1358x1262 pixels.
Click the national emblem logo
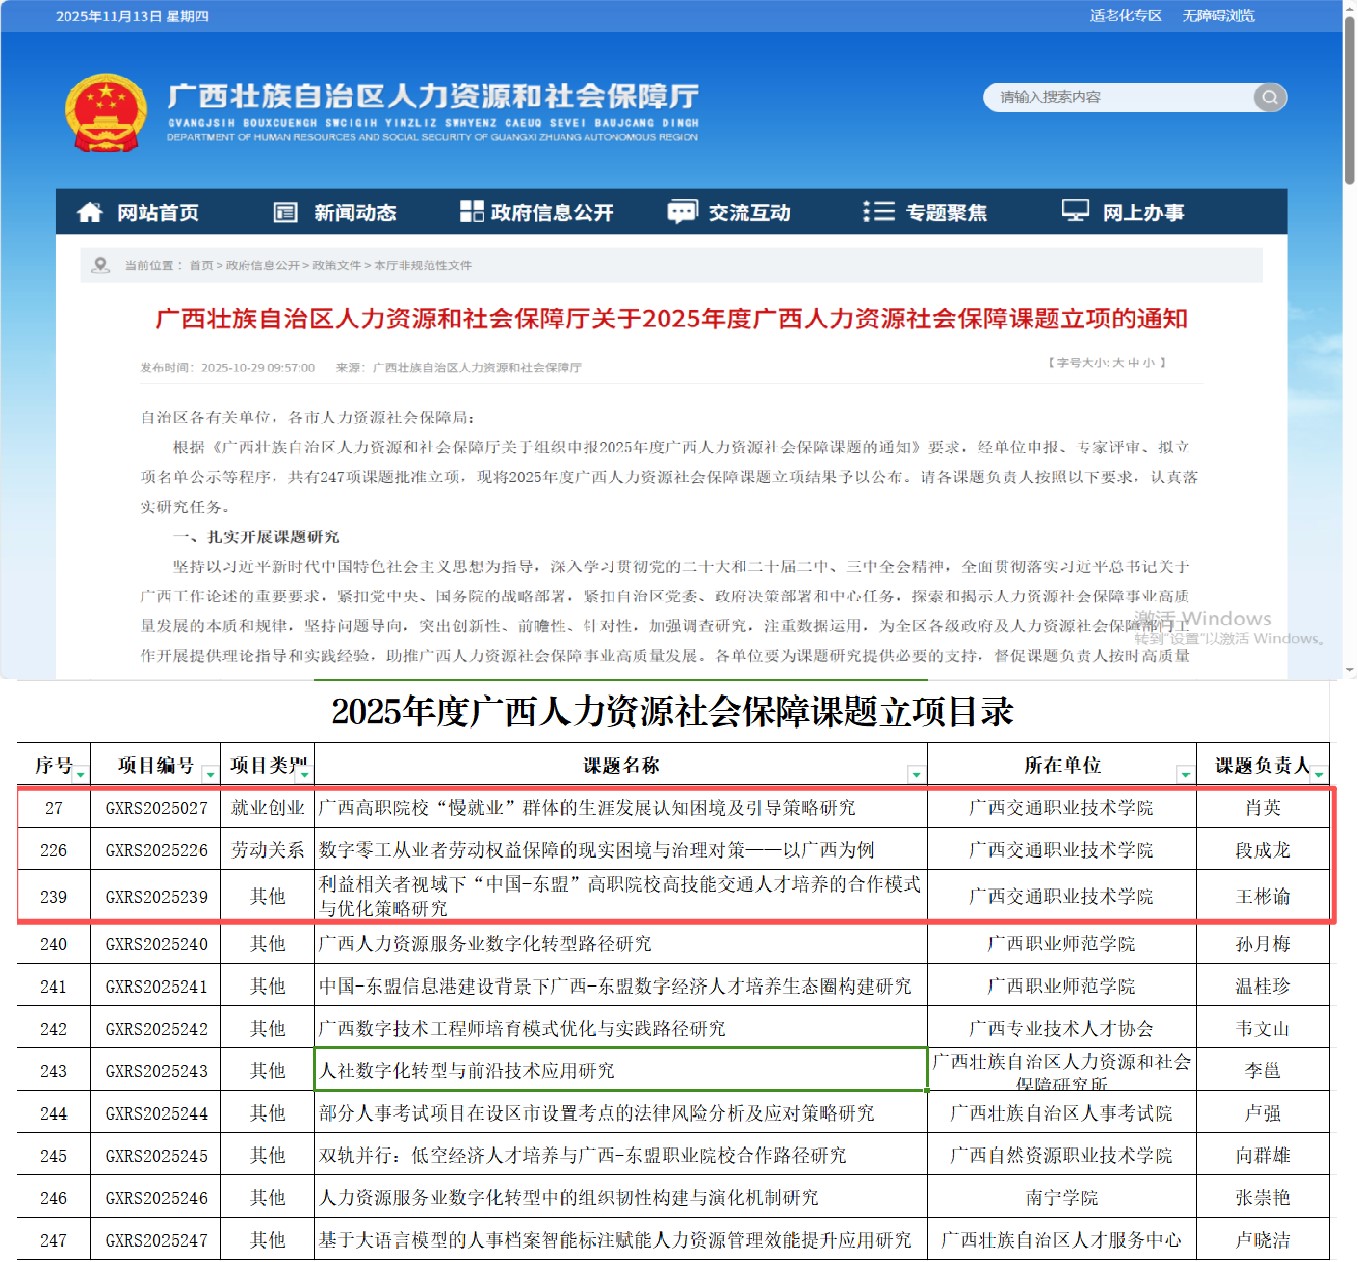106,113
